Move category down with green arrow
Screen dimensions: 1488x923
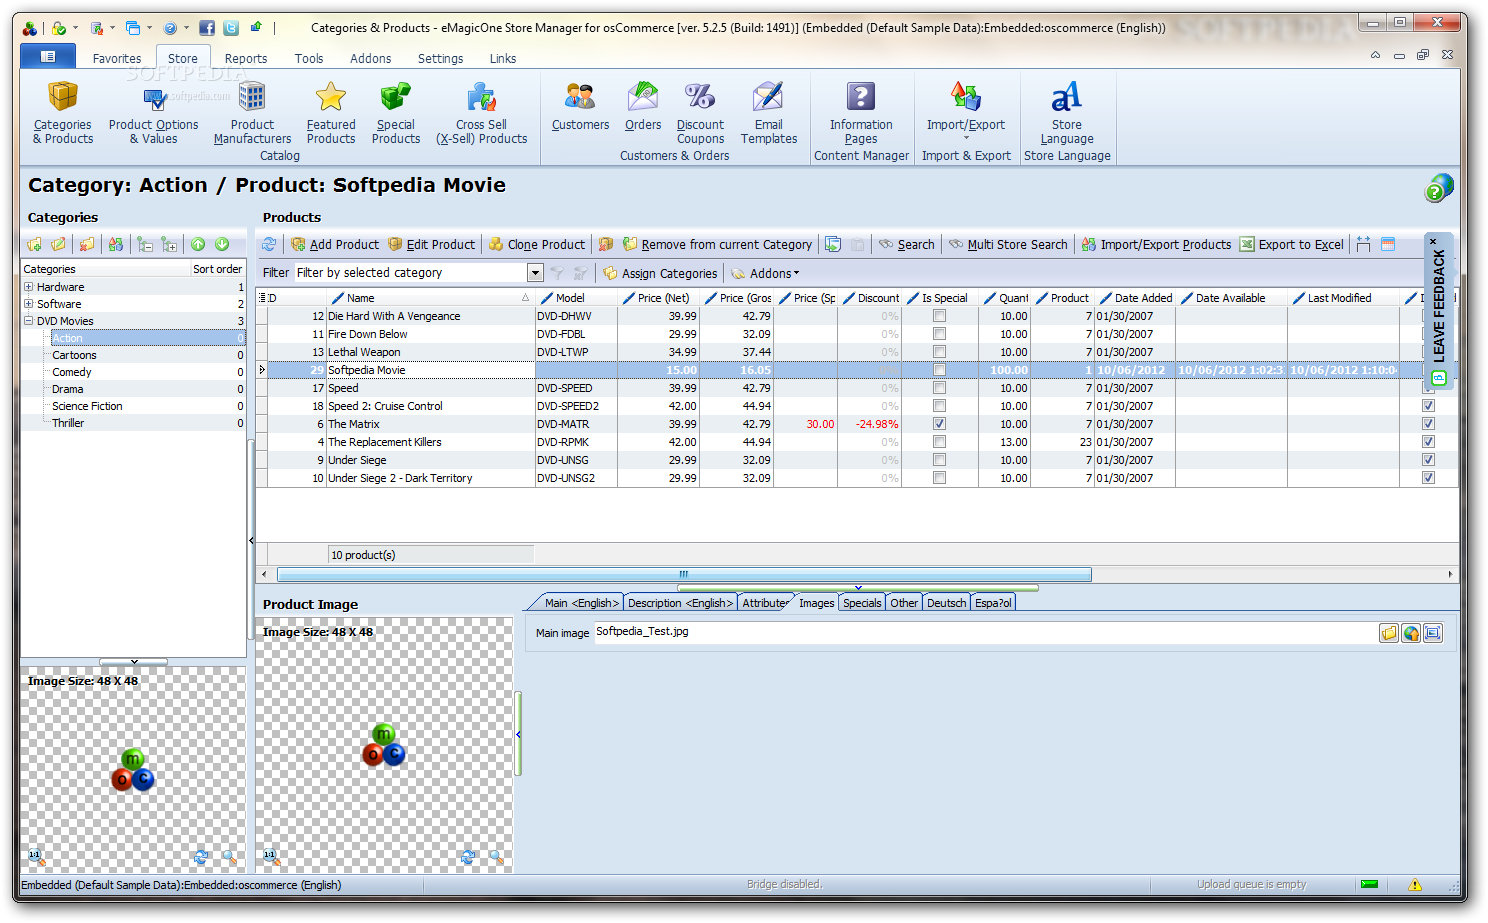click(222, 244)
